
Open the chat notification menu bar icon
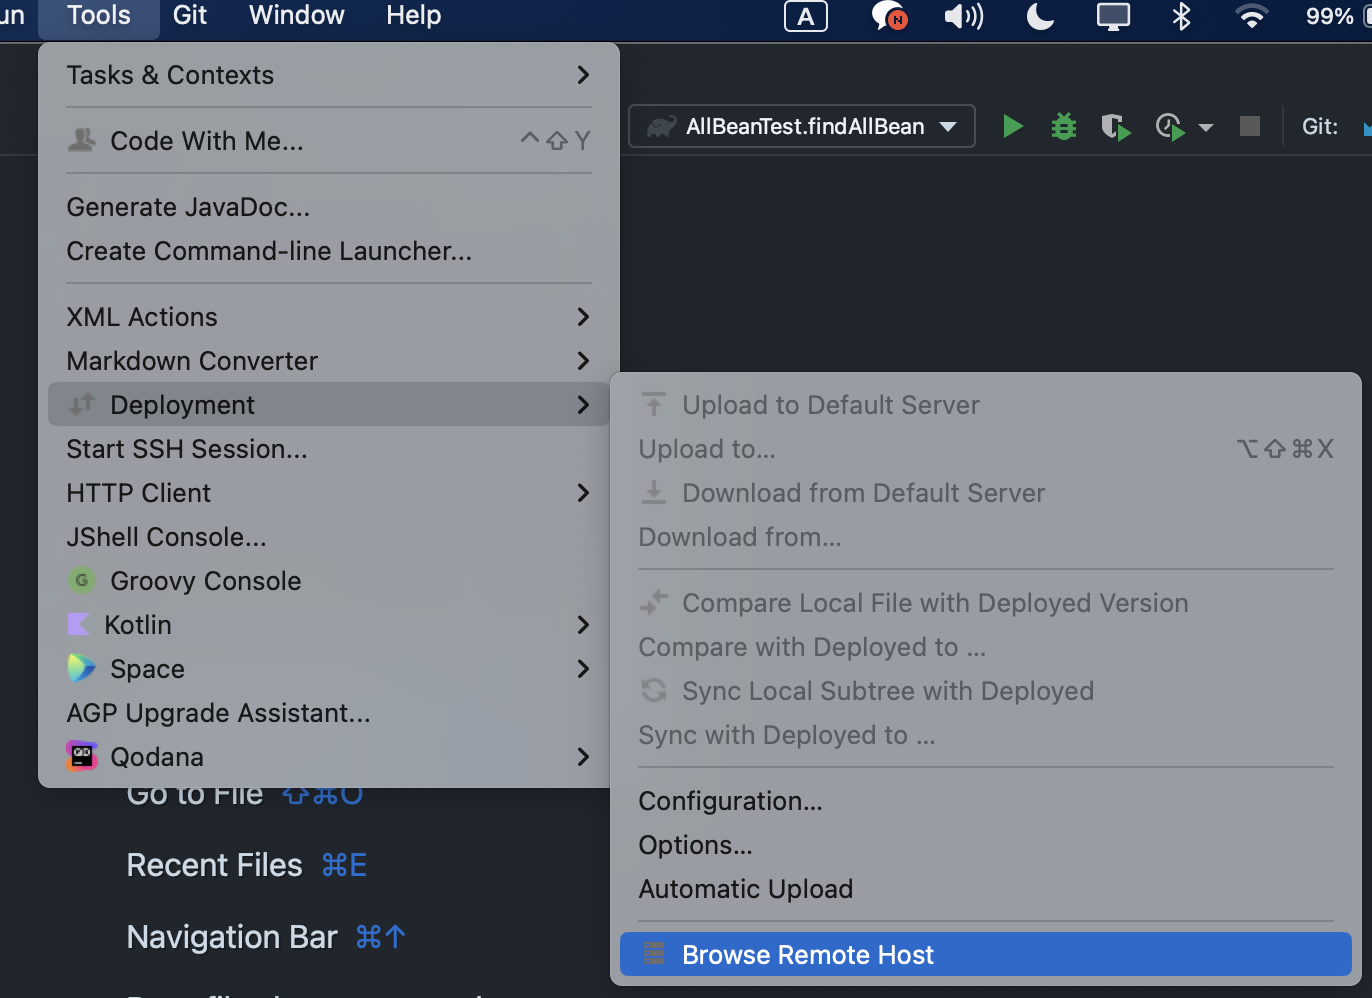888,16
